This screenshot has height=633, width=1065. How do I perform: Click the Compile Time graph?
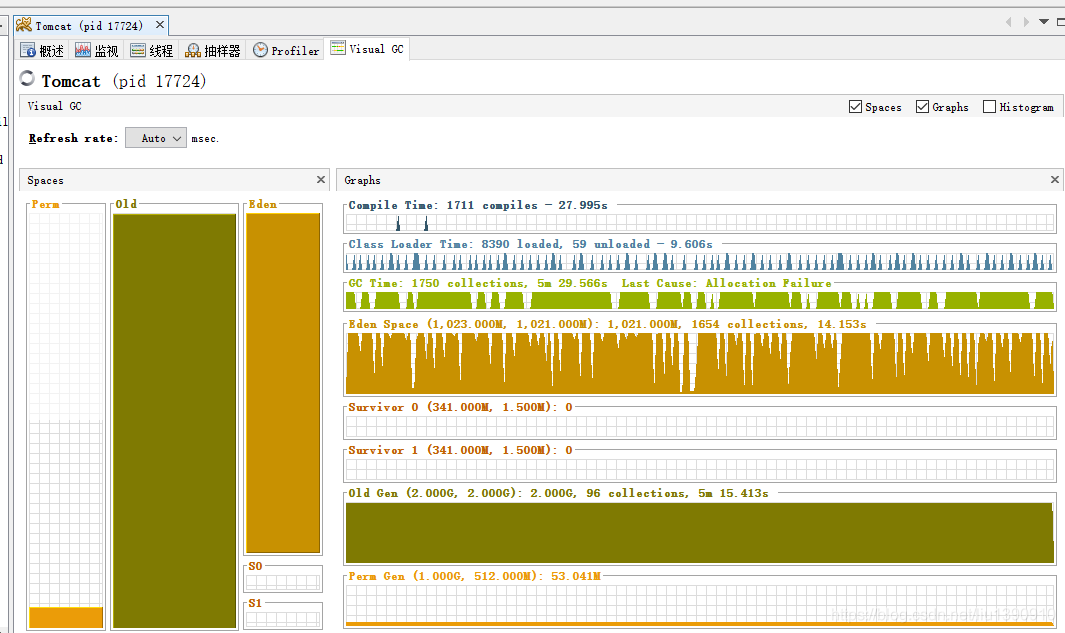[700, 222]
